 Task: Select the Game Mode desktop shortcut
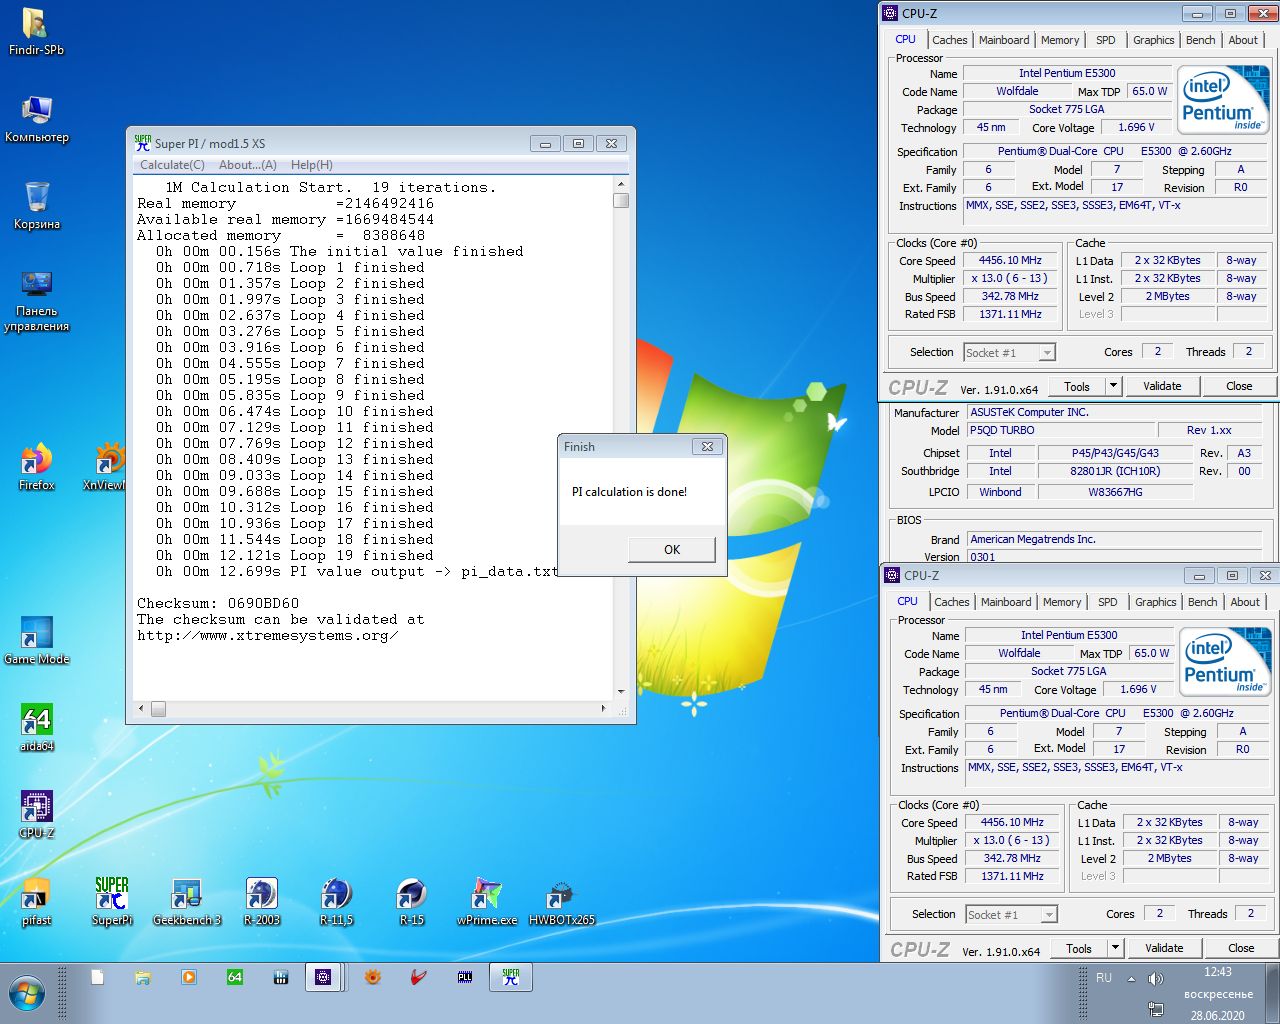click(x=36, y=640)
